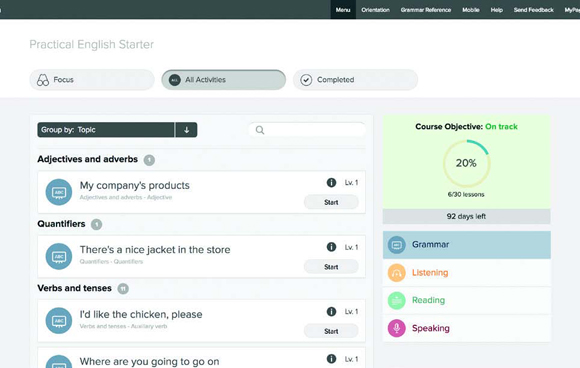Show Completed activities
This screenshot has height=368, width=580.
pos(355,80)
